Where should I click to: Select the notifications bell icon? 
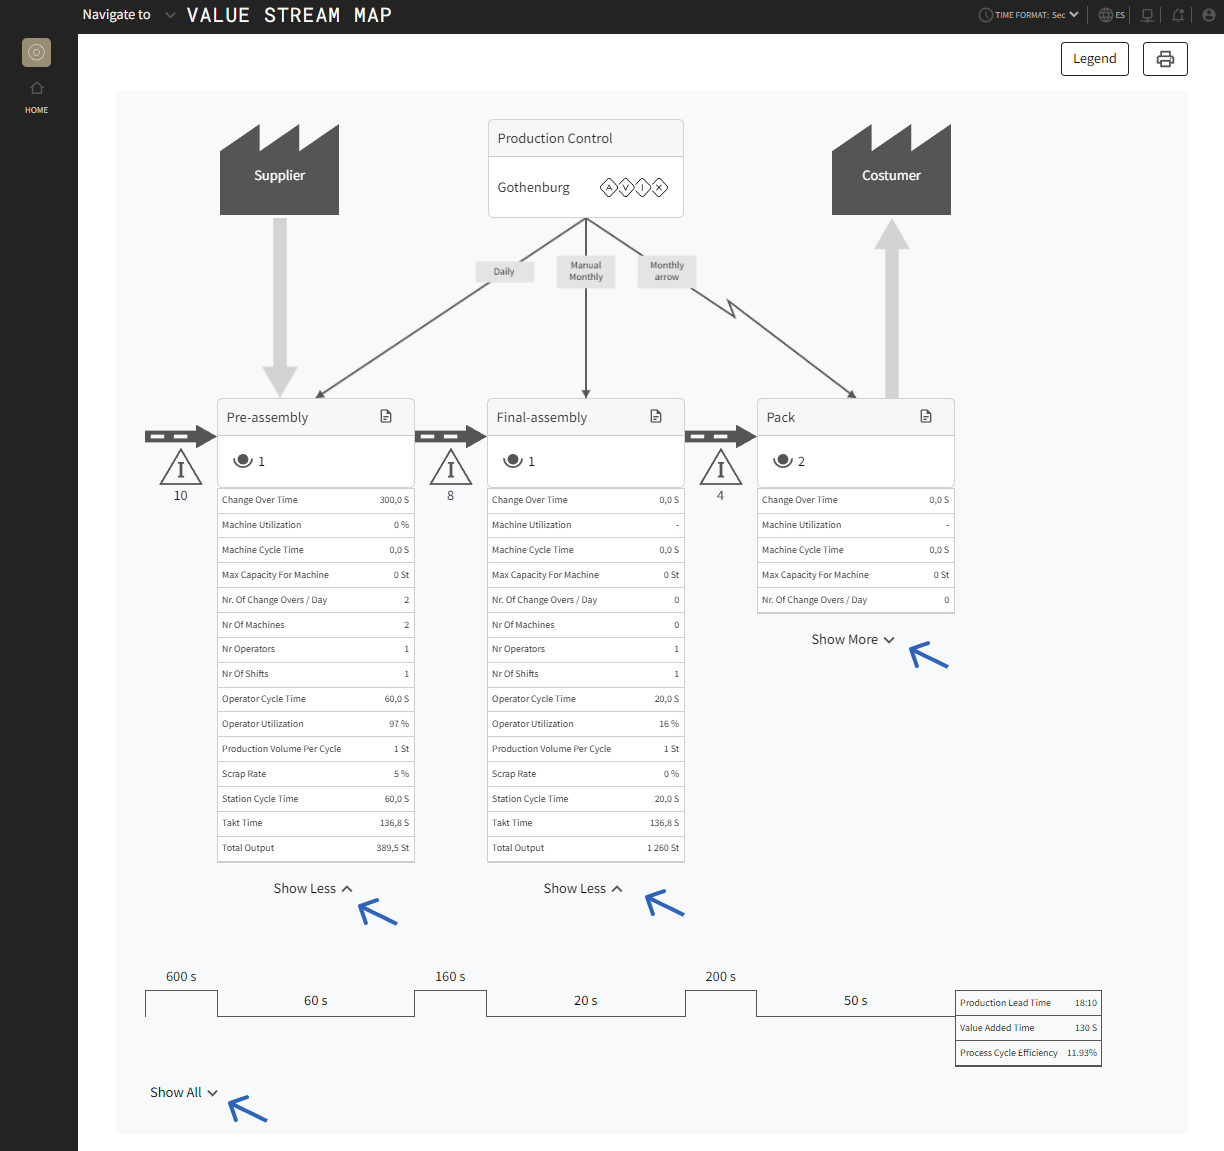pyautogui.click(x=1177, y=14)
